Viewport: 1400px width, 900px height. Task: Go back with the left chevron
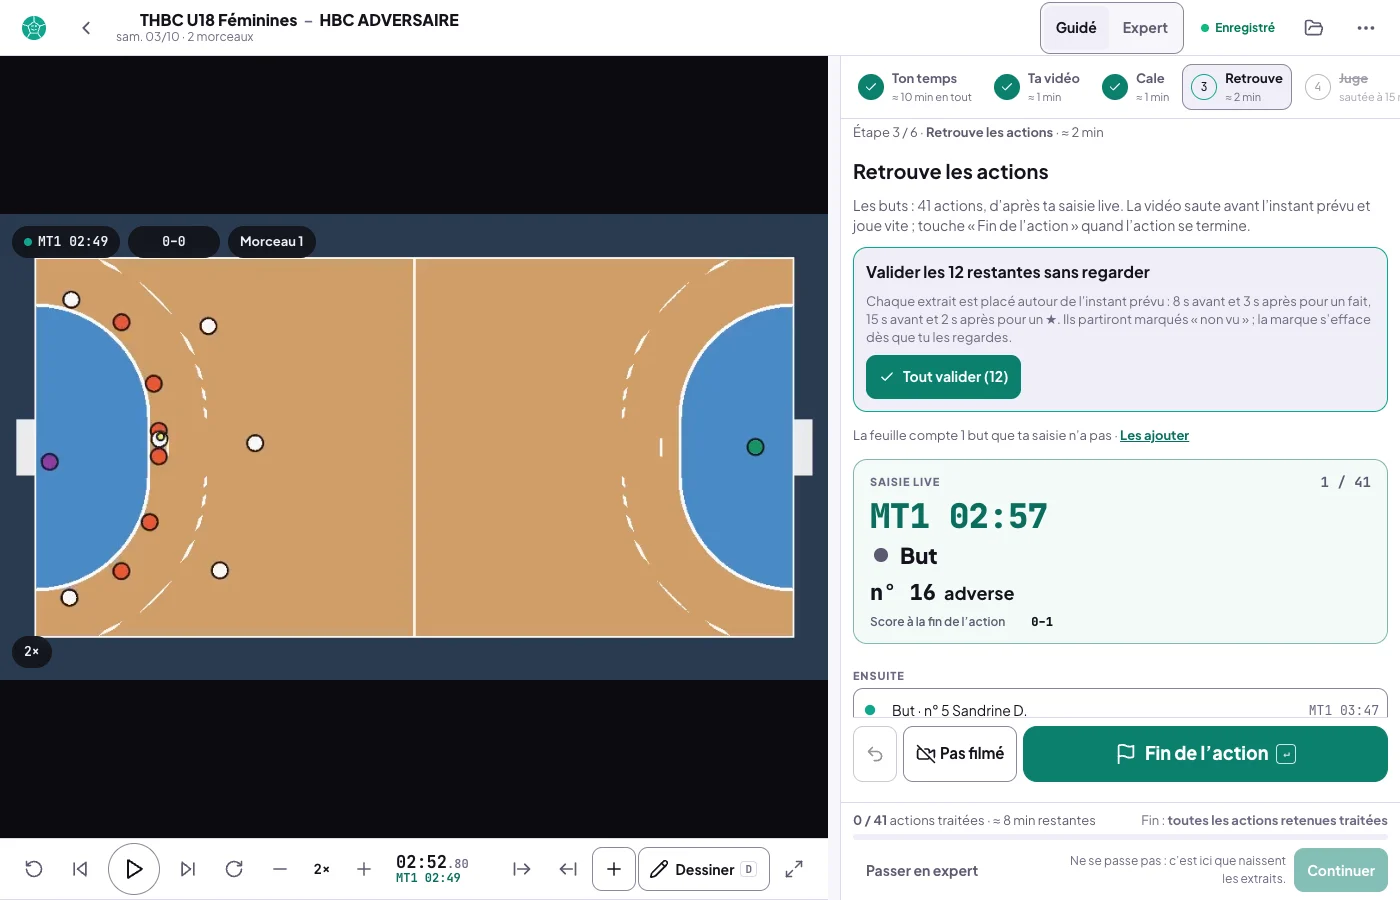(x=86, y=28)
